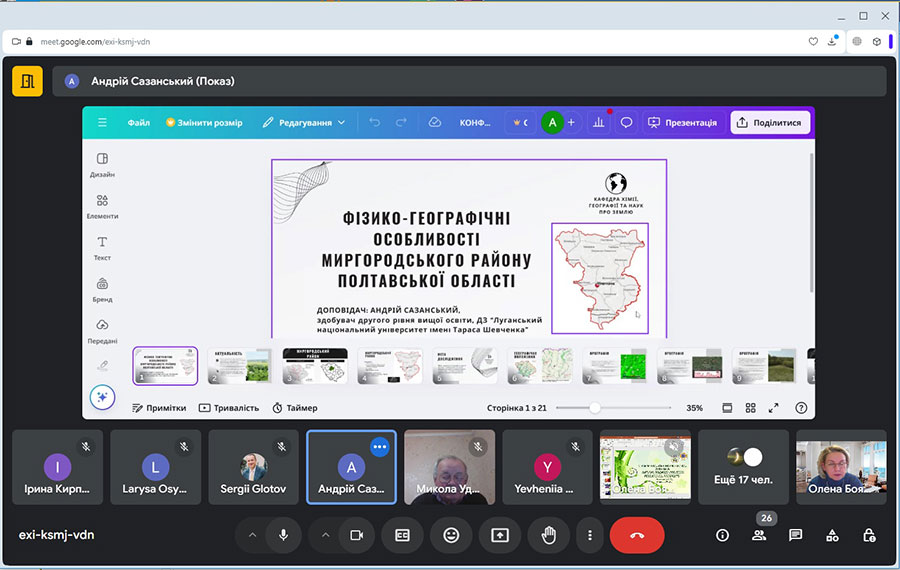The width and height of the screenshot is (900, 570).
Task: Toggle the camera in the call bar
Action: click(x=355, y=535)
